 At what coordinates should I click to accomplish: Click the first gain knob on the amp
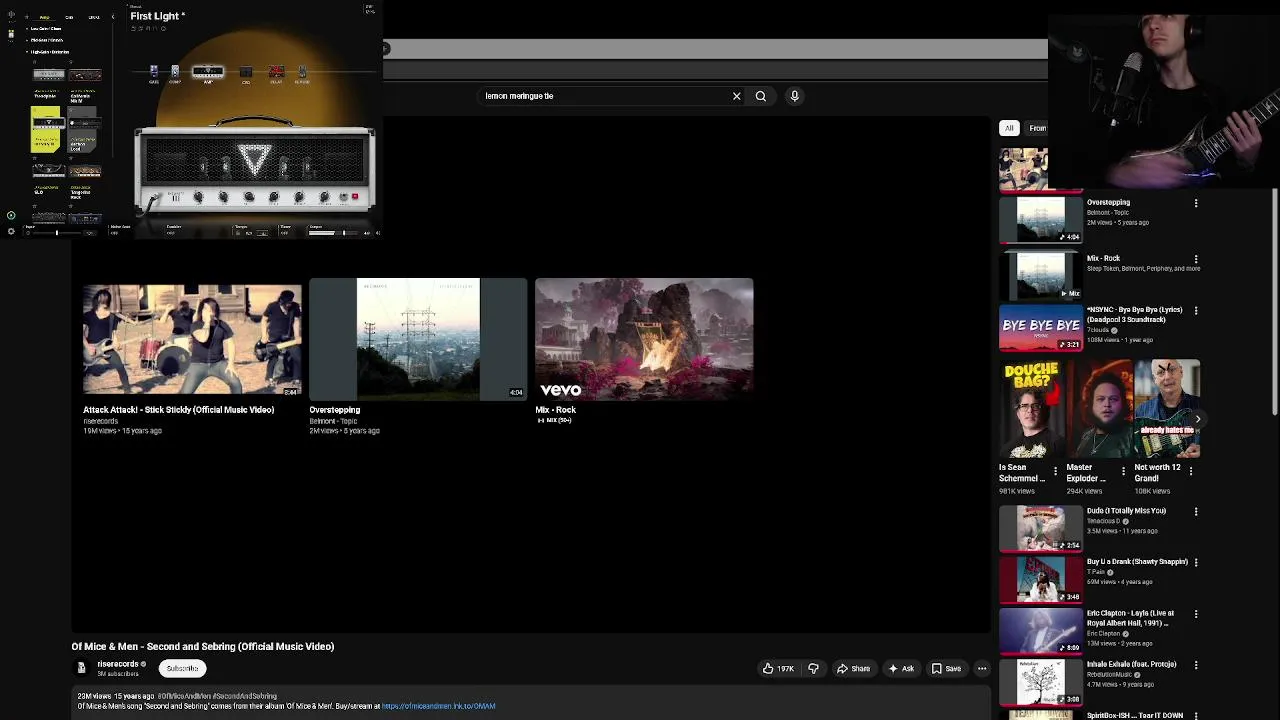tap(198, 197)
